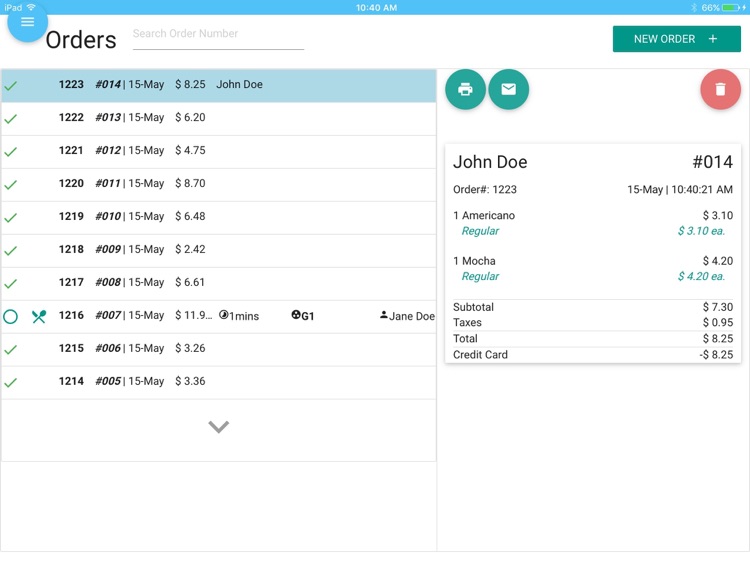This screenshot has width=750, height=563.
Task: Click the battery icon in status bar
Action: coord(731,8)
